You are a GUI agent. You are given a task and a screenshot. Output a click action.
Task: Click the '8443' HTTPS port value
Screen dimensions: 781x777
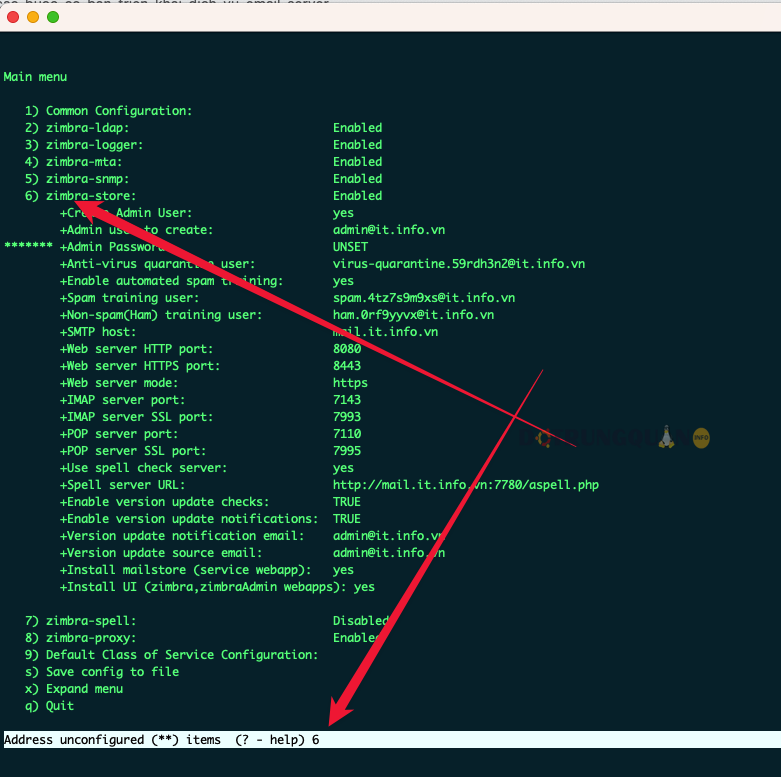(347, 366)
